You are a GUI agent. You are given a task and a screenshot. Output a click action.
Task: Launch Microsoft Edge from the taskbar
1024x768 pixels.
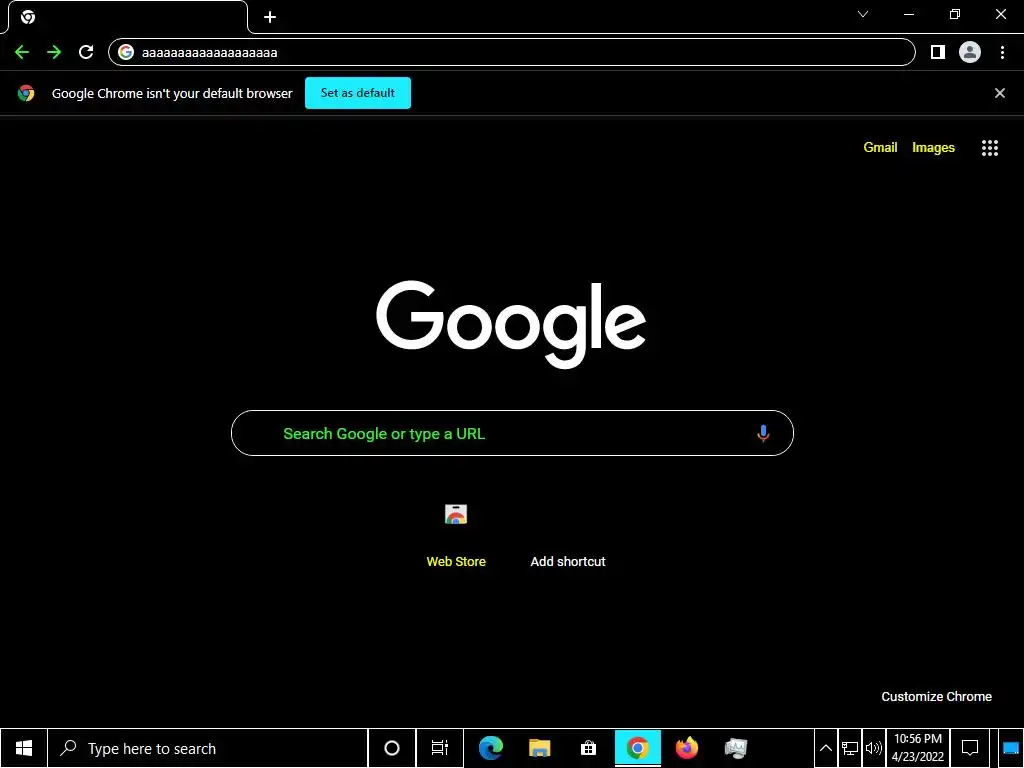tap(490, 748)
